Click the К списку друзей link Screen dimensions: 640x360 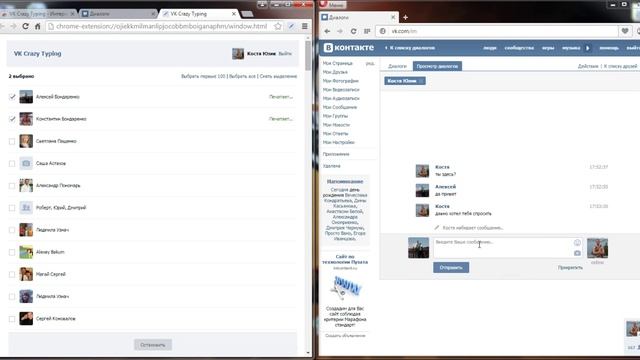pos(620,66)
